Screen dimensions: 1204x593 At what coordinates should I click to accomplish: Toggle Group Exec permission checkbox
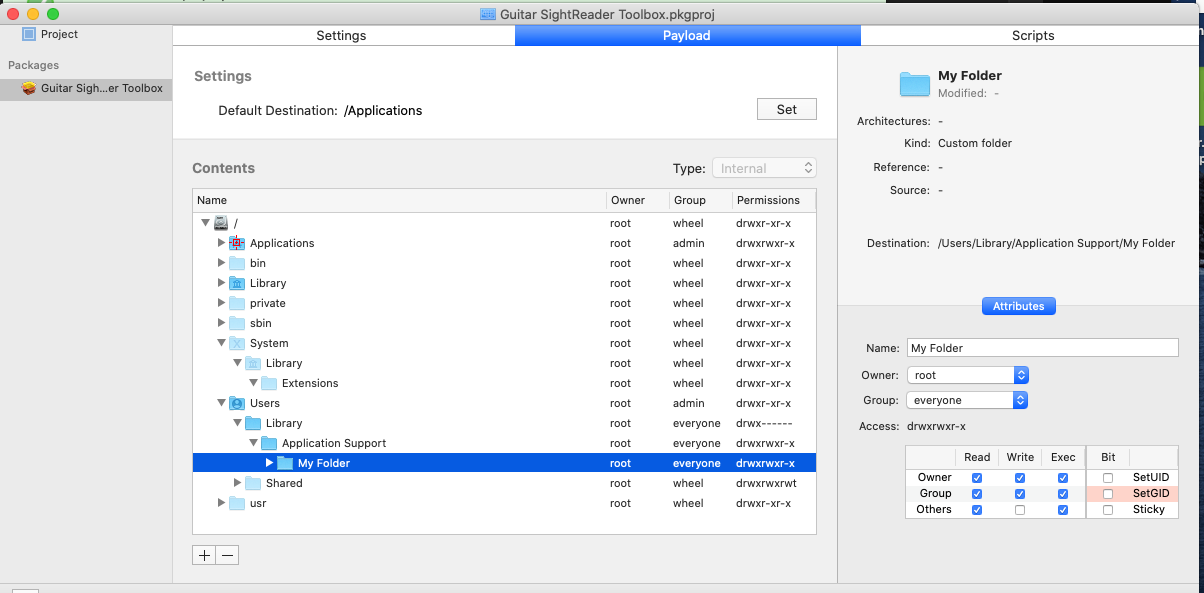pyautogui.click(x=1062, y=494)
